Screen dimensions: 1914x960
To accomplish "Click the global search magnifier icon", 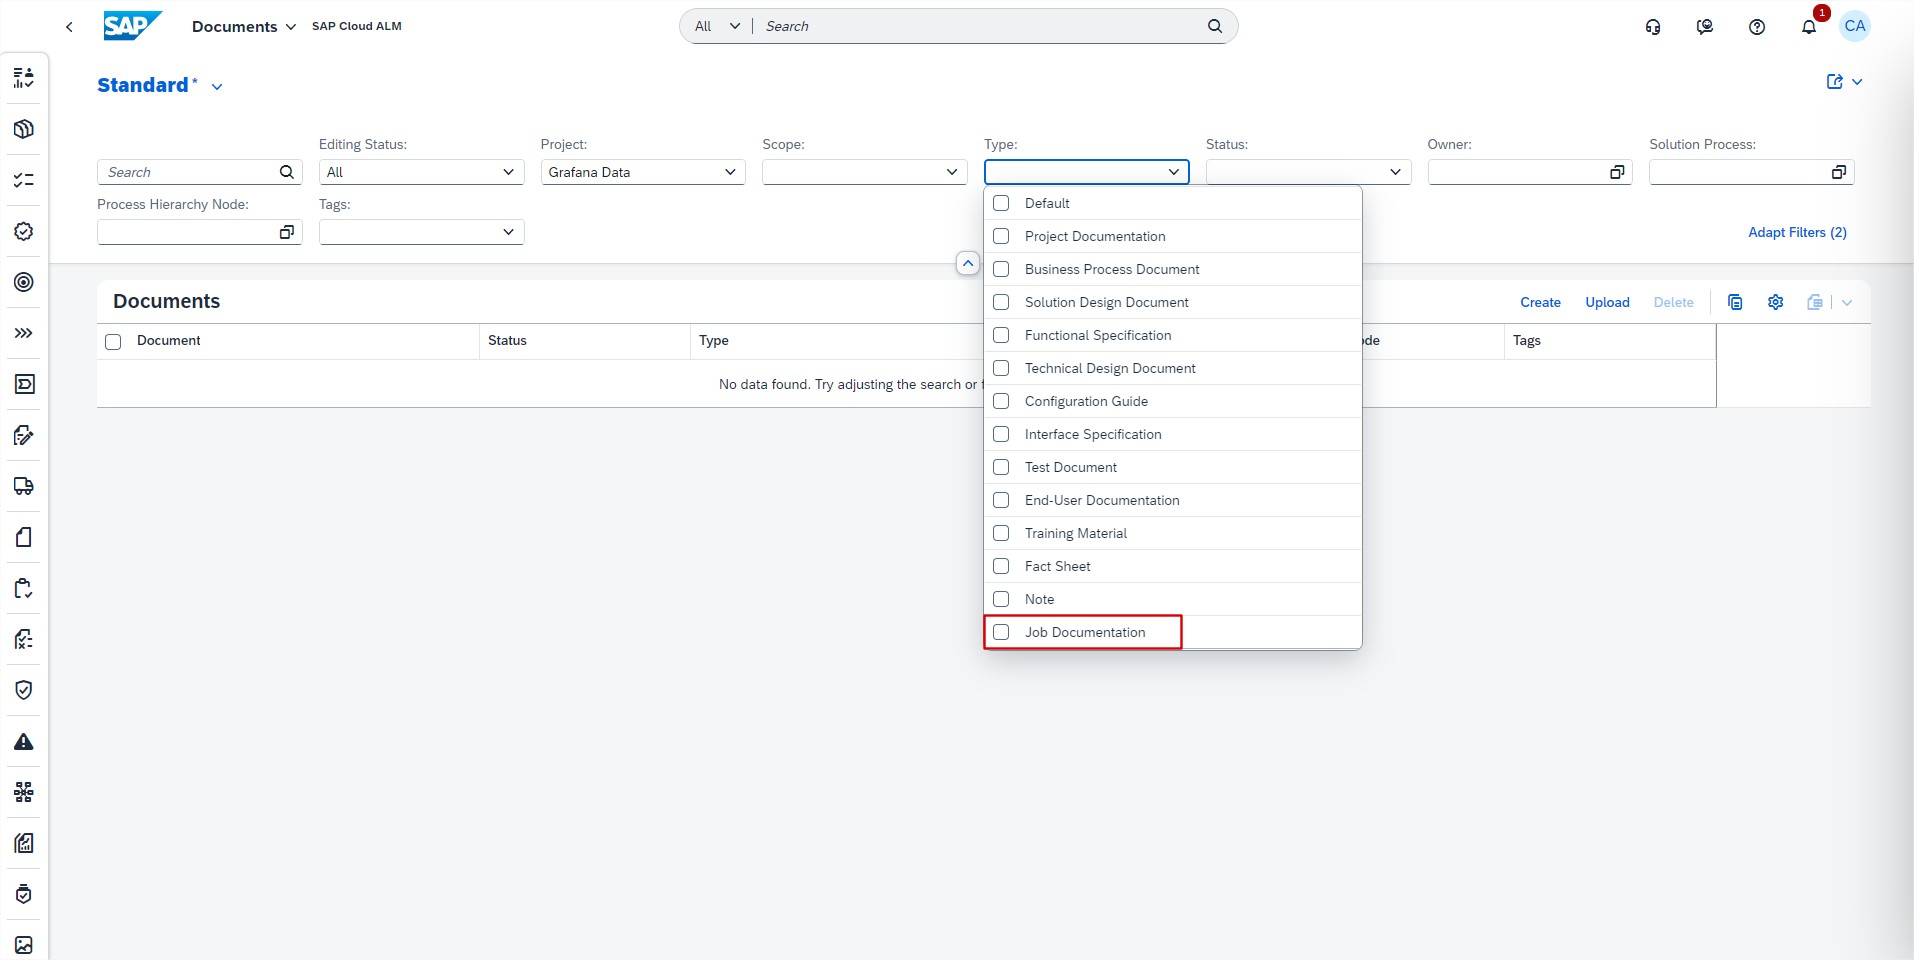I will 1214,26.
